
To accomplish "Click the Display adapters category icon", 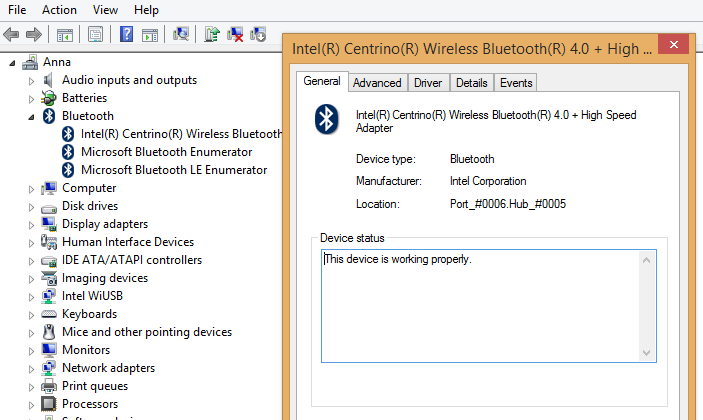I will (x=49, y=224).
